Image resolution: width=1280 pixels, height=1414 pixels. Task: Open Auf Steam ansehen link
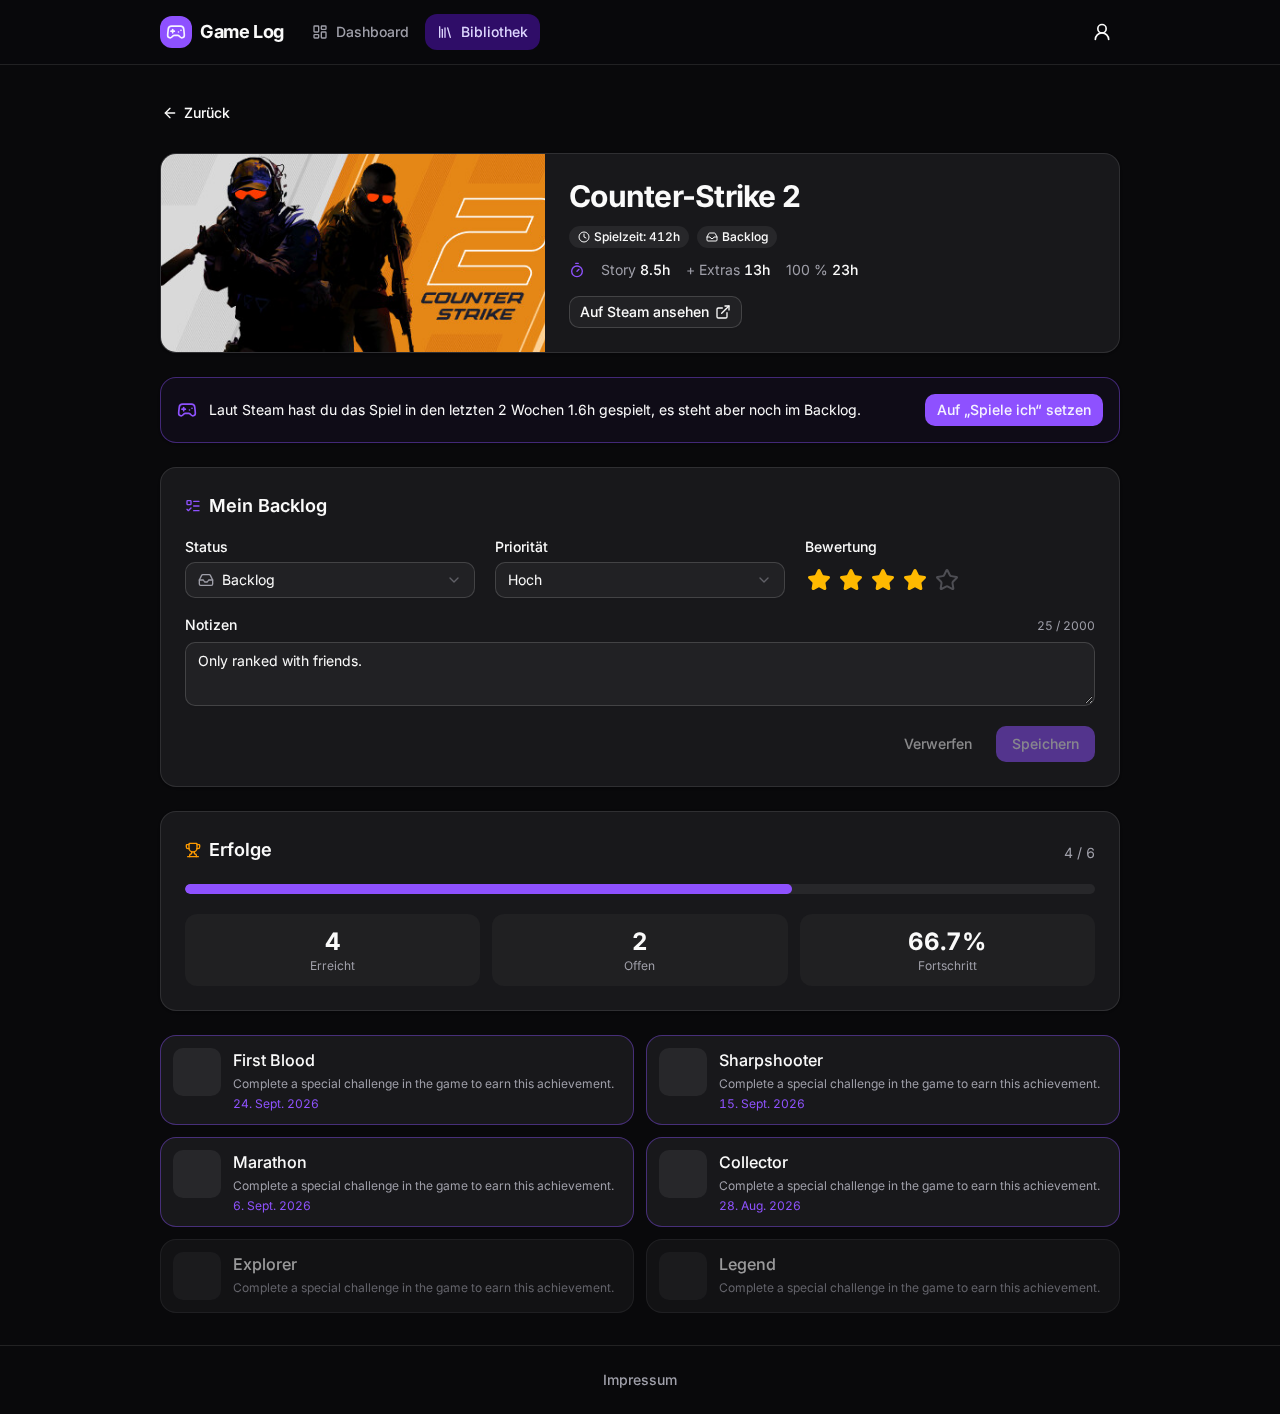(x=655, y=312)
